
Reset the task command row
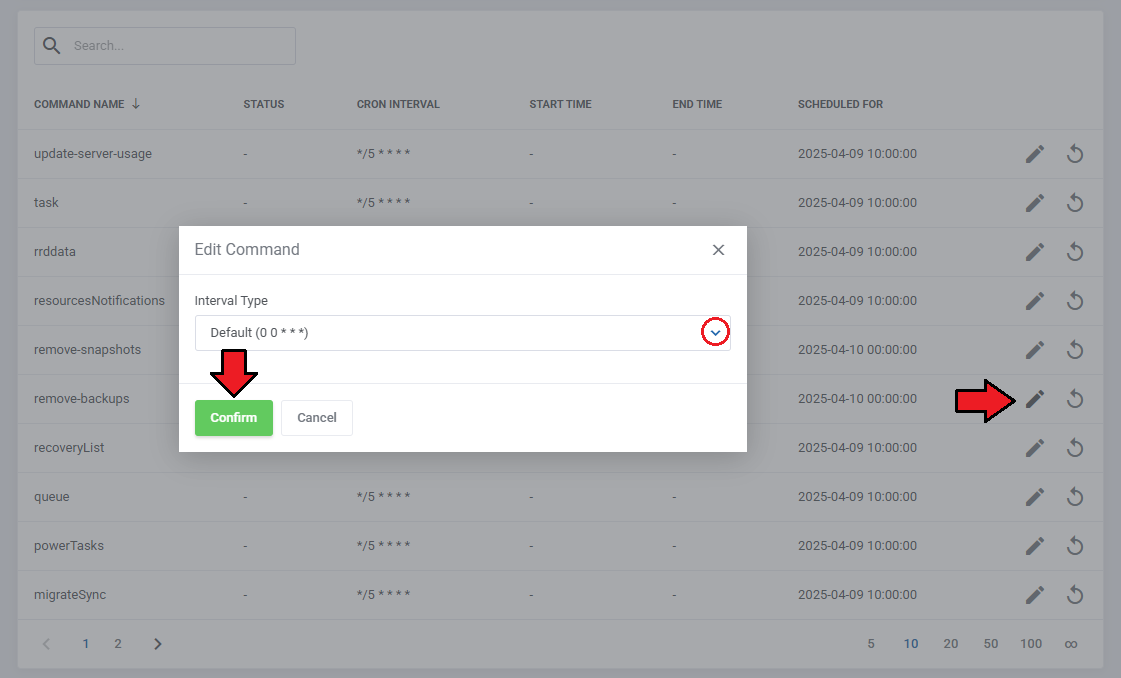coord(1075,203)
